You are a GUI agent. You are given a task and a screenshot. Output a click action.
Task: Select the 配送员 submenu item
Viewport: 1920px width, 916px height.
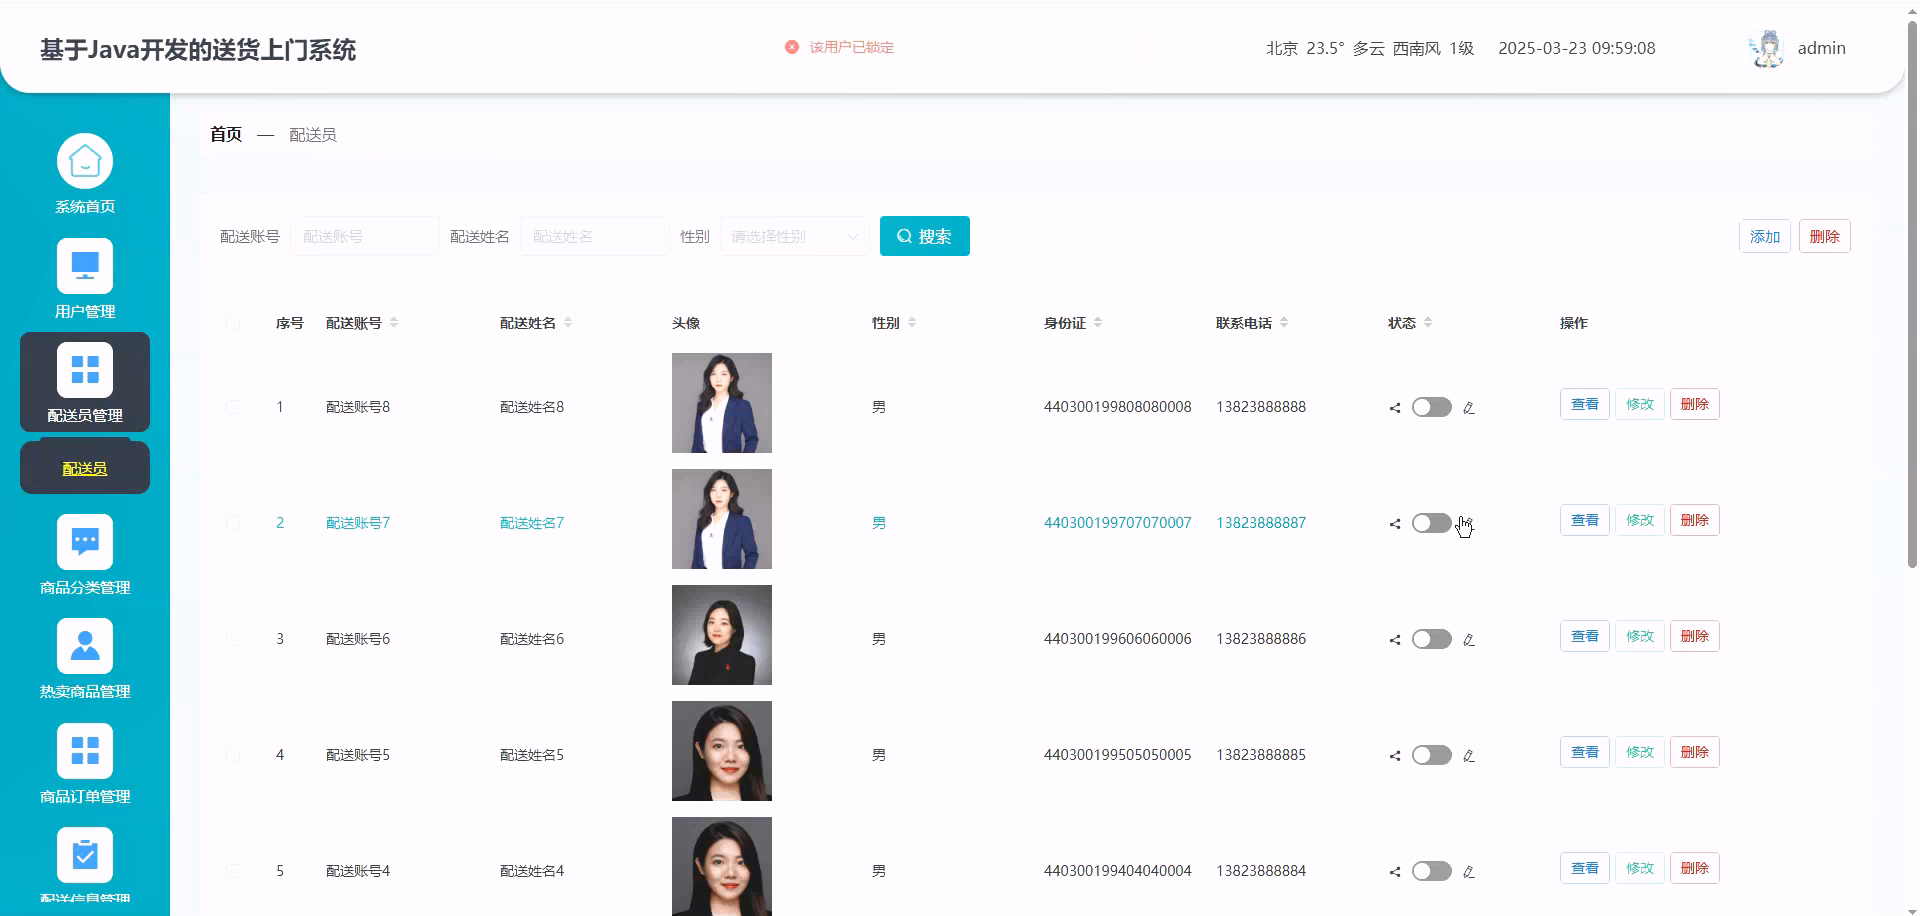tap(85, 468)
